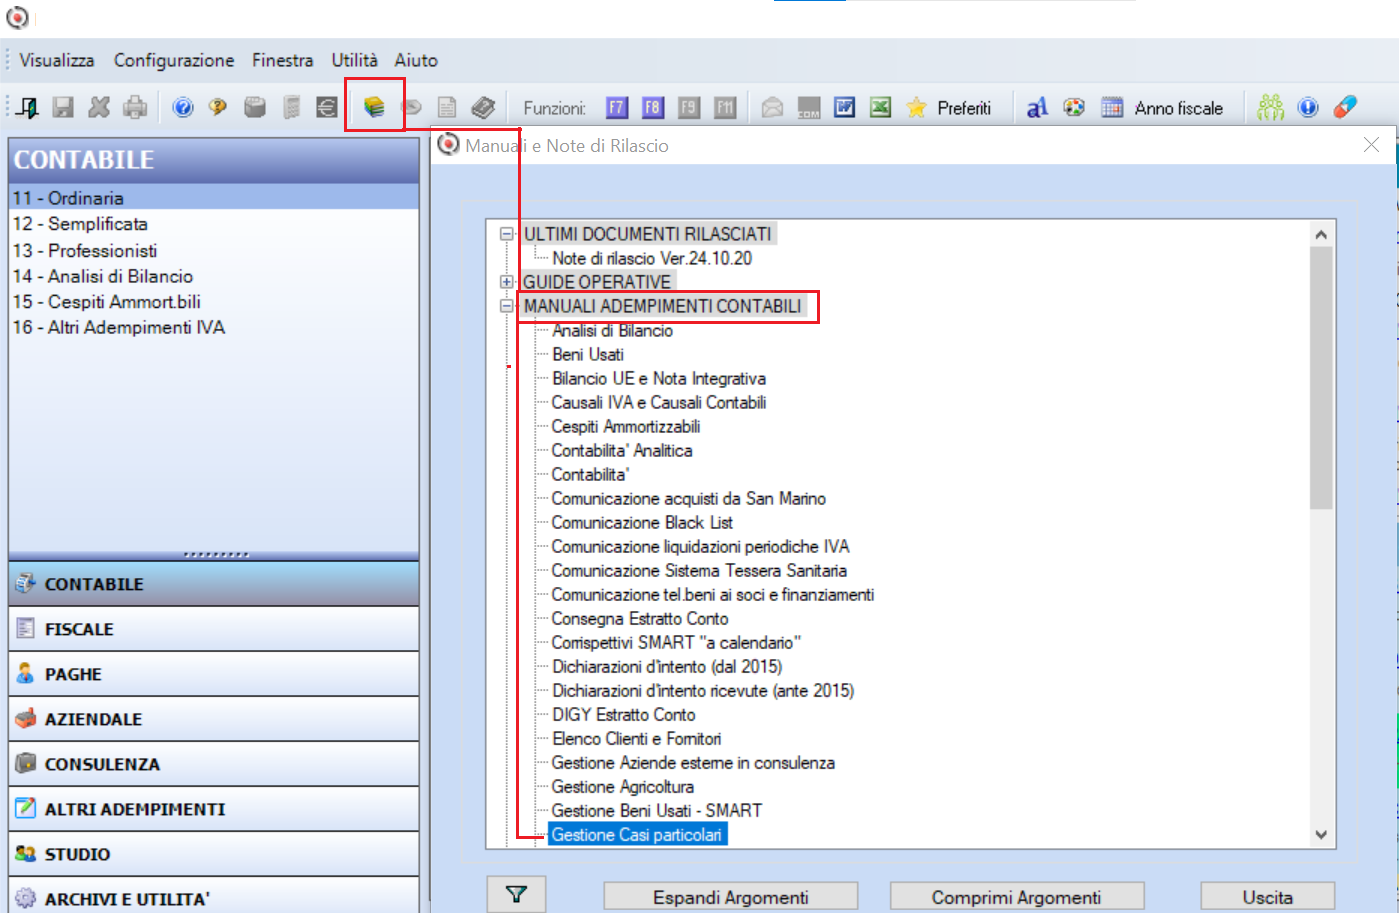This screenshot has height=913, width=1399.
Task: Click the F7 function button
Action: (x=617, y=107)
